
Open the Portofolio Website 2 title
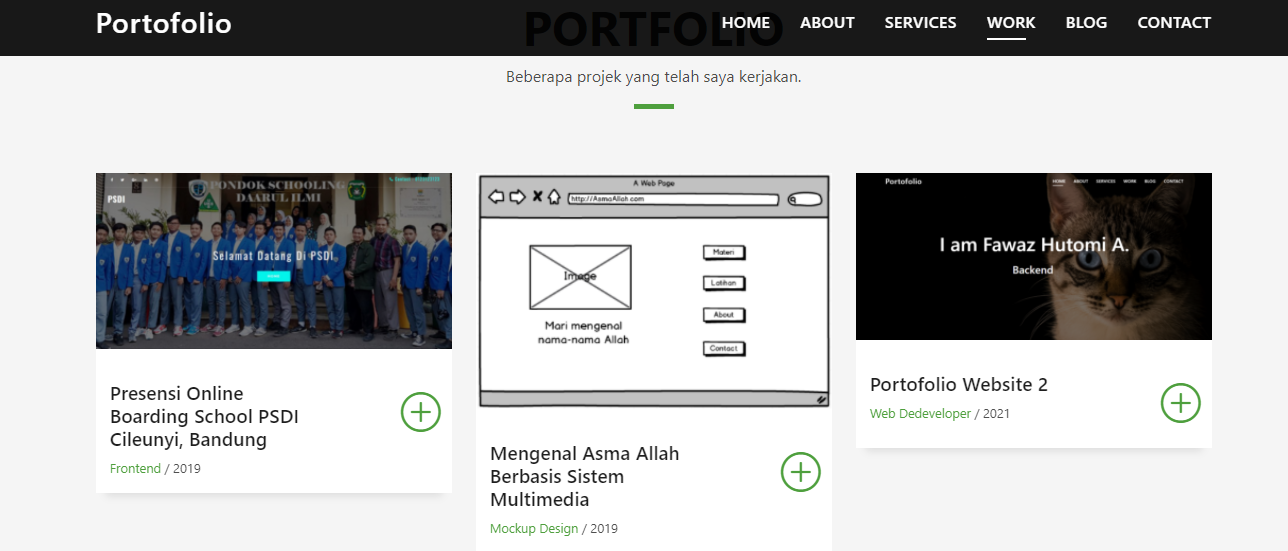(x=958, y=384)
